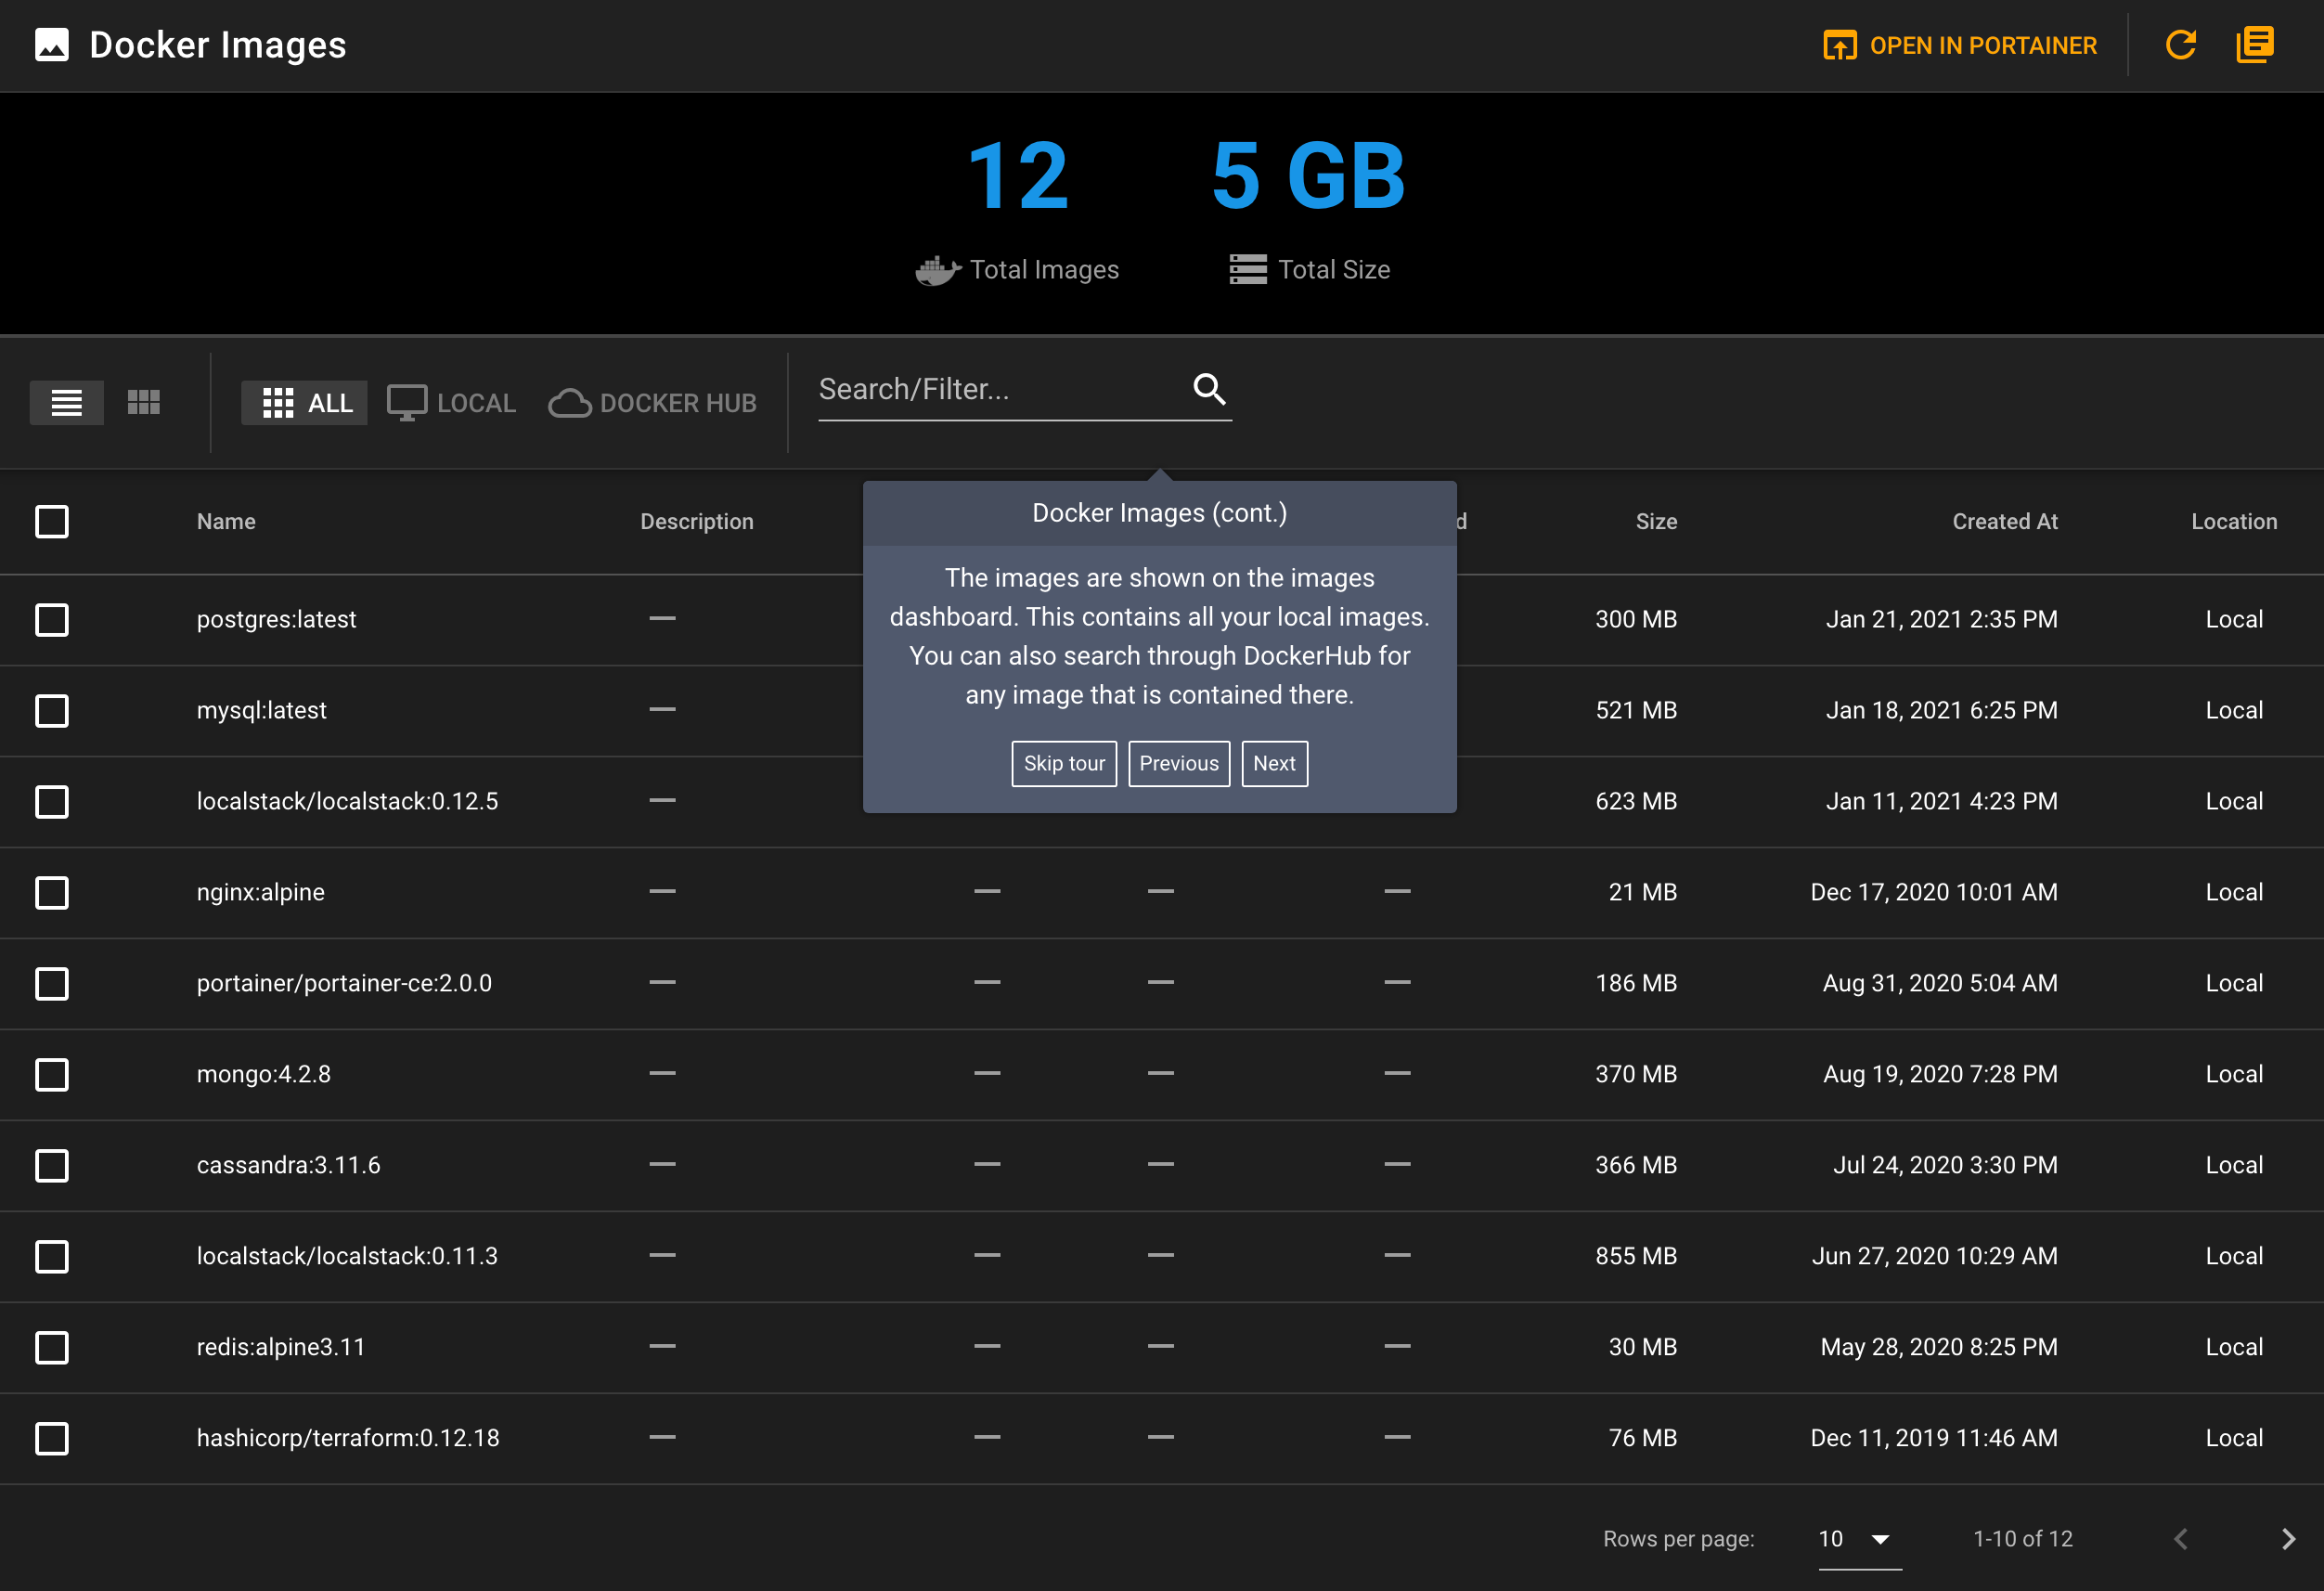Tick the mongo:4.2.8 checkbox
Viewport: 2324px width, 1591px height.
(52, 1075)
